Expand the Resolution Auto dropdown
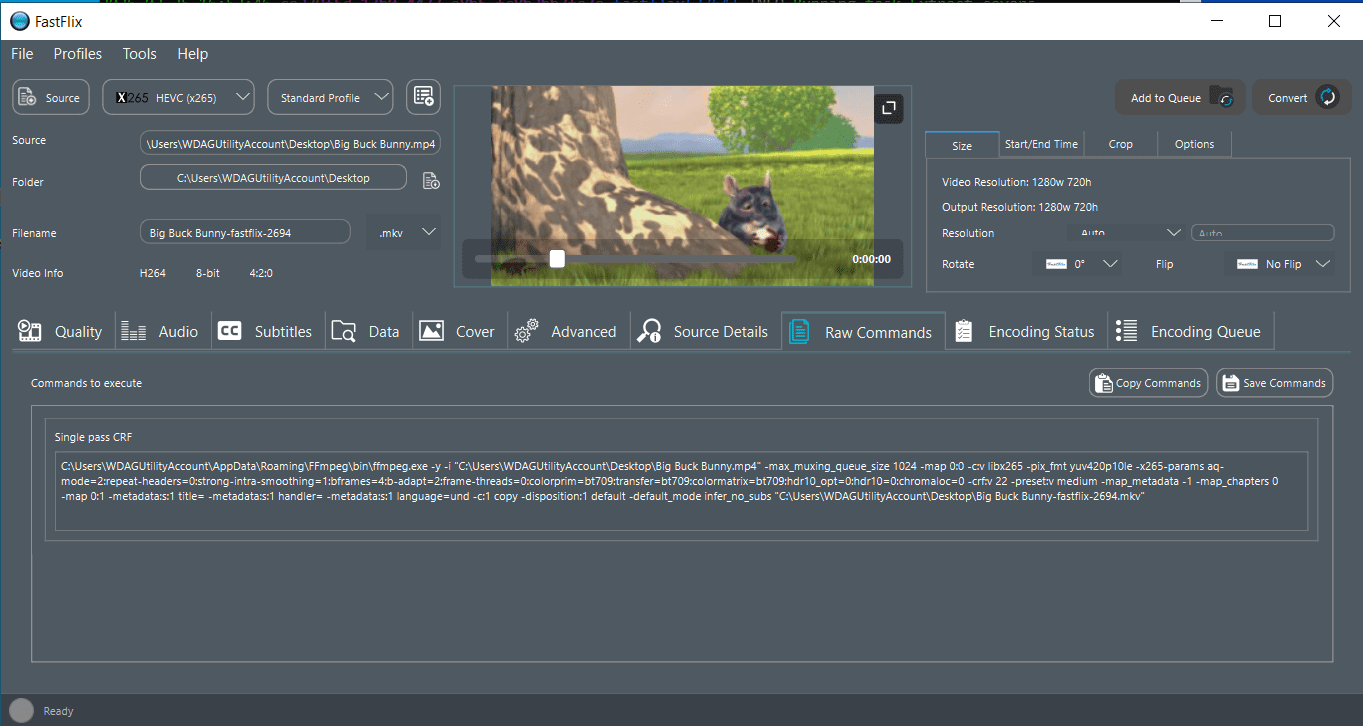The width and height of the screenshot is (1363, 726). pos(1129,233)
